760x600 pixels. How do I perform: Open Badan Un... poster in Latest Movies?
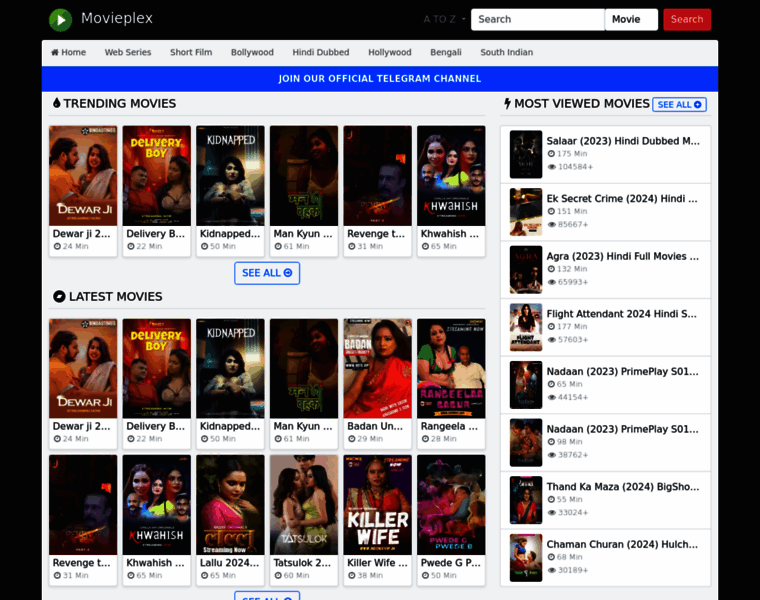pyautogui.click(x=378, y=368)
